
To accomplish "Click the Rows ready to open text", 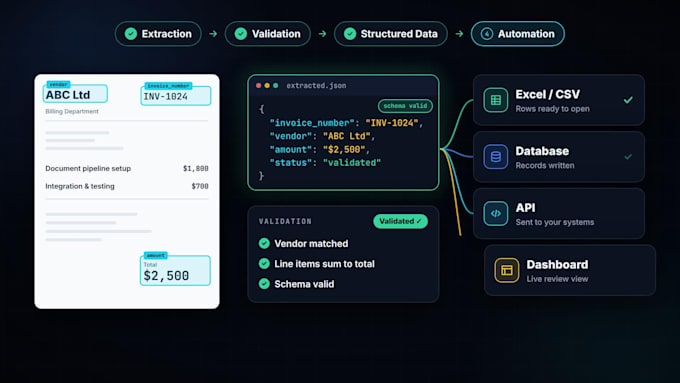I will [x=552, y=109].
